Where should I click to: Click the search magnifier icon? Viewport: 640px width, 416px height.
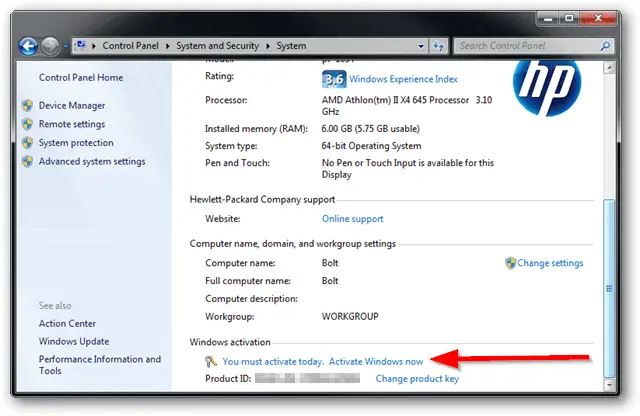[x=605, y=46]
